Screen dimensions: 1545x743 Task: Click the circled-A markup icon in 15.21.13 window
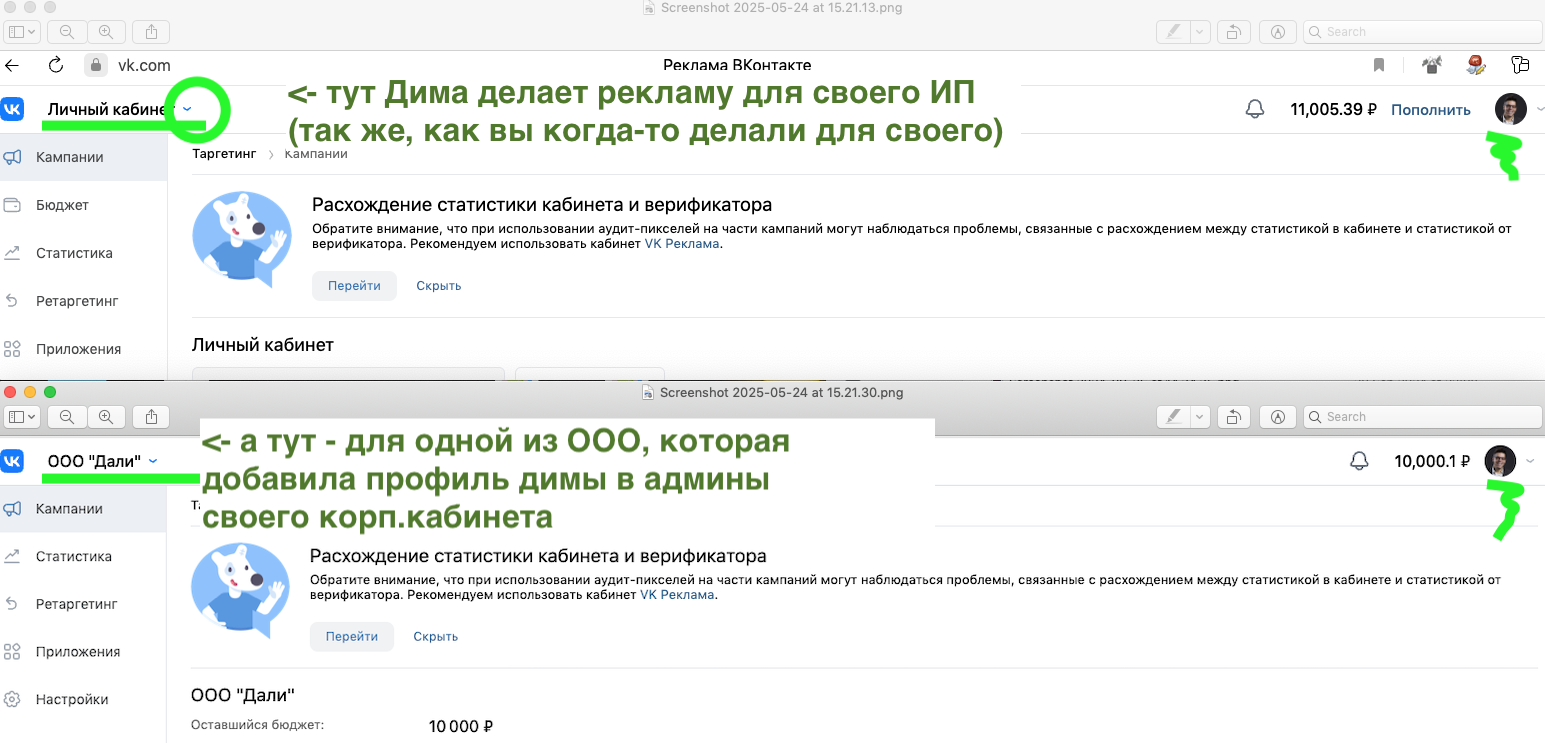[x=1277, y=32]
